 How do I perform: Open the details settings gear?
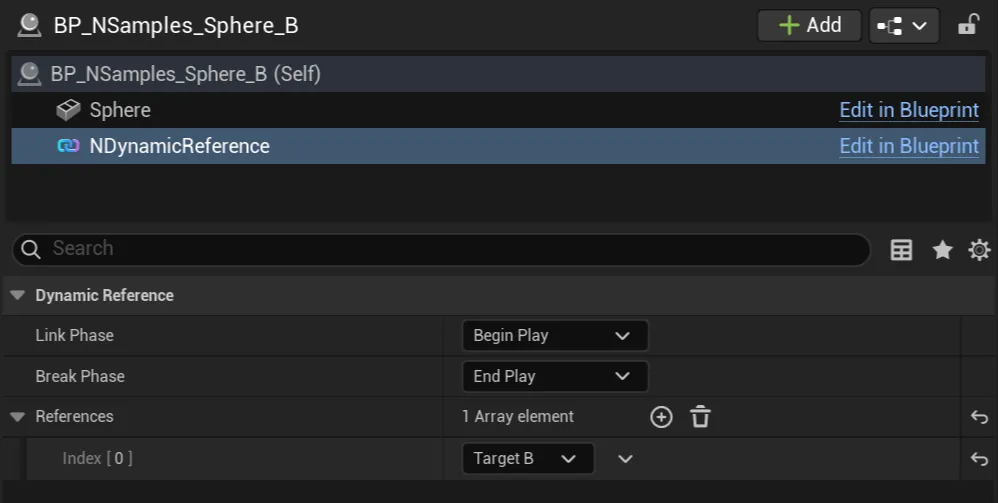pyautogui.click(x=979, y=250)
